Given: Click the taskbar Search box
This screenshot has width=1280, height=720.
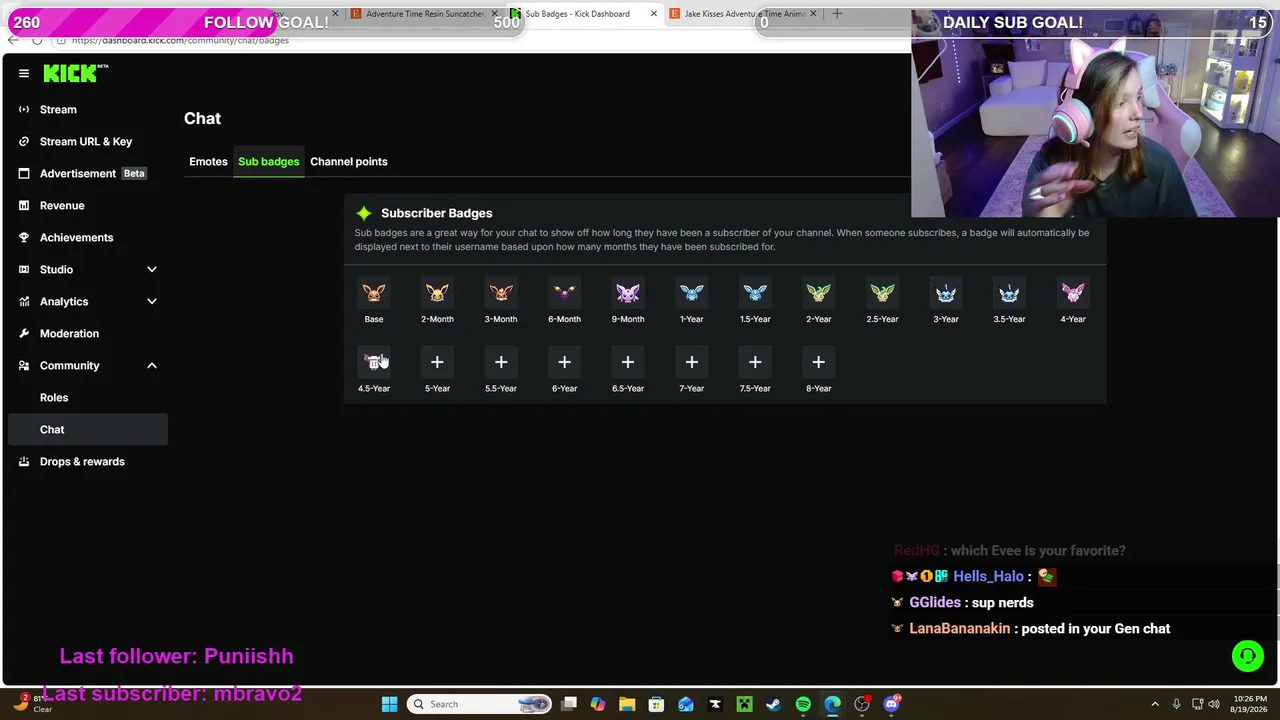Looking at the screenshot, I should pos(480,704).
